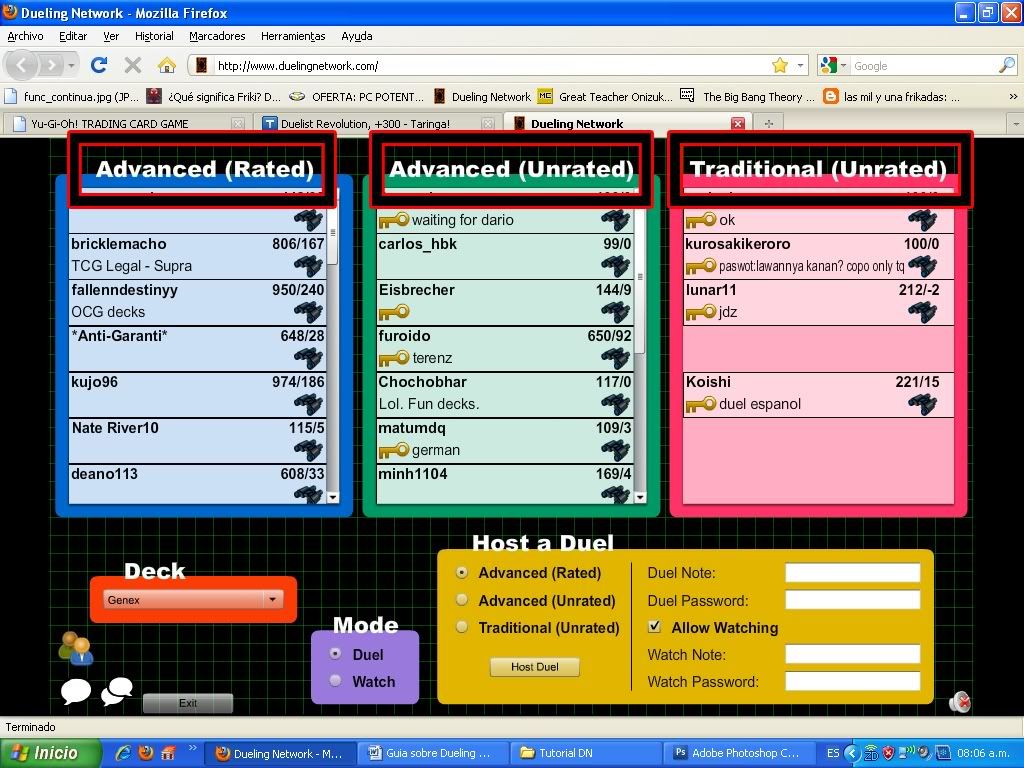Watch bricklemacho's duel via binoculars icon
This screenshot has height=768, width=1024.
(x=308, y=266)
